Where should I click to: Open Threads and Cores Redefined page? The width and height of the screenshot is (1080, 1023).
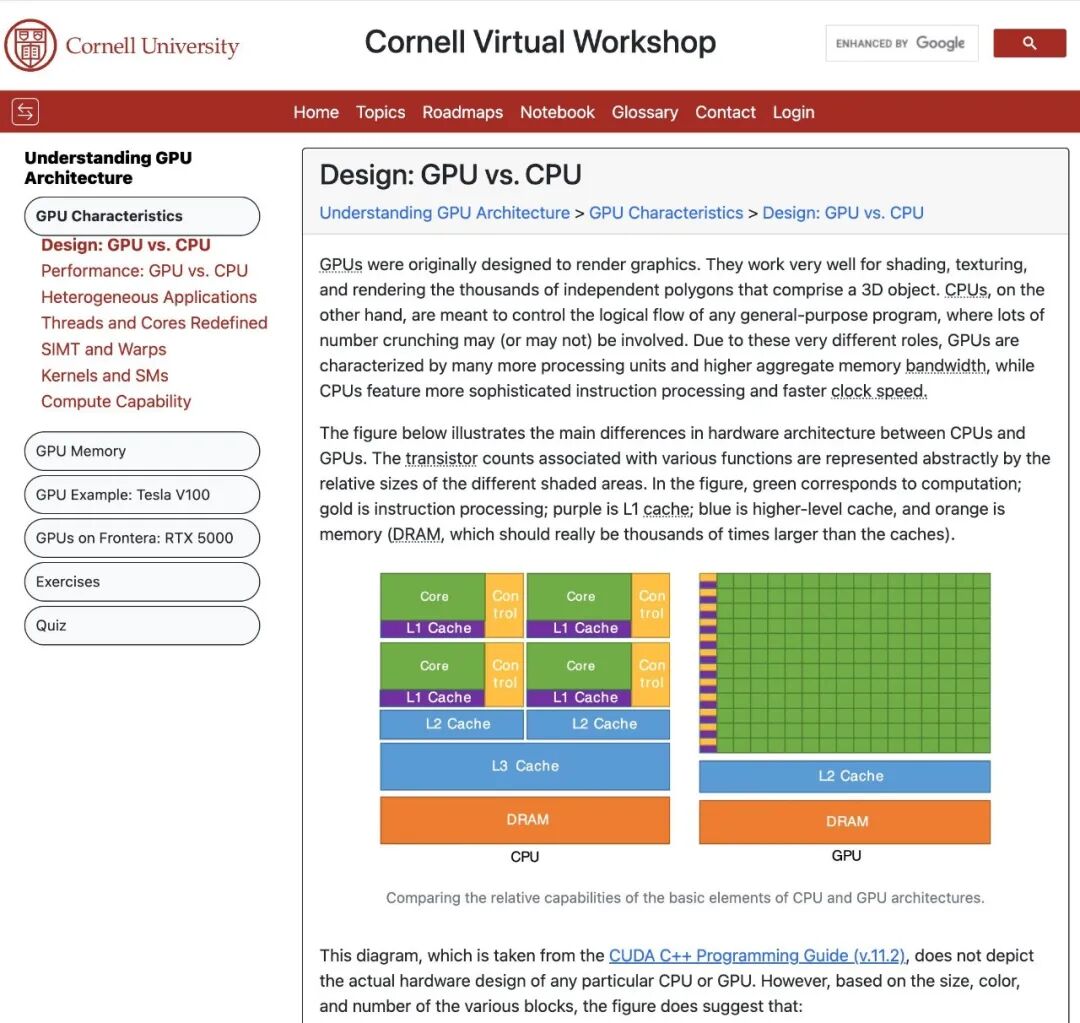154,323
